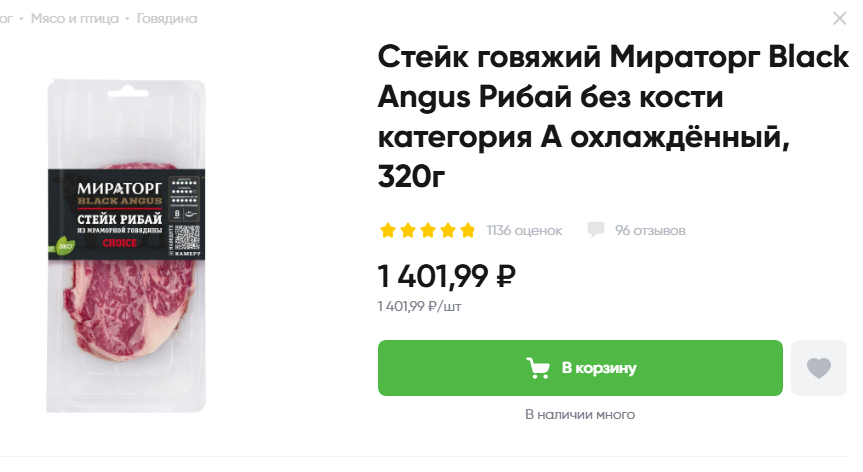Enlarge the Miratorg ribeye product image
The image size is (863, 472).
tap(126, 246)
